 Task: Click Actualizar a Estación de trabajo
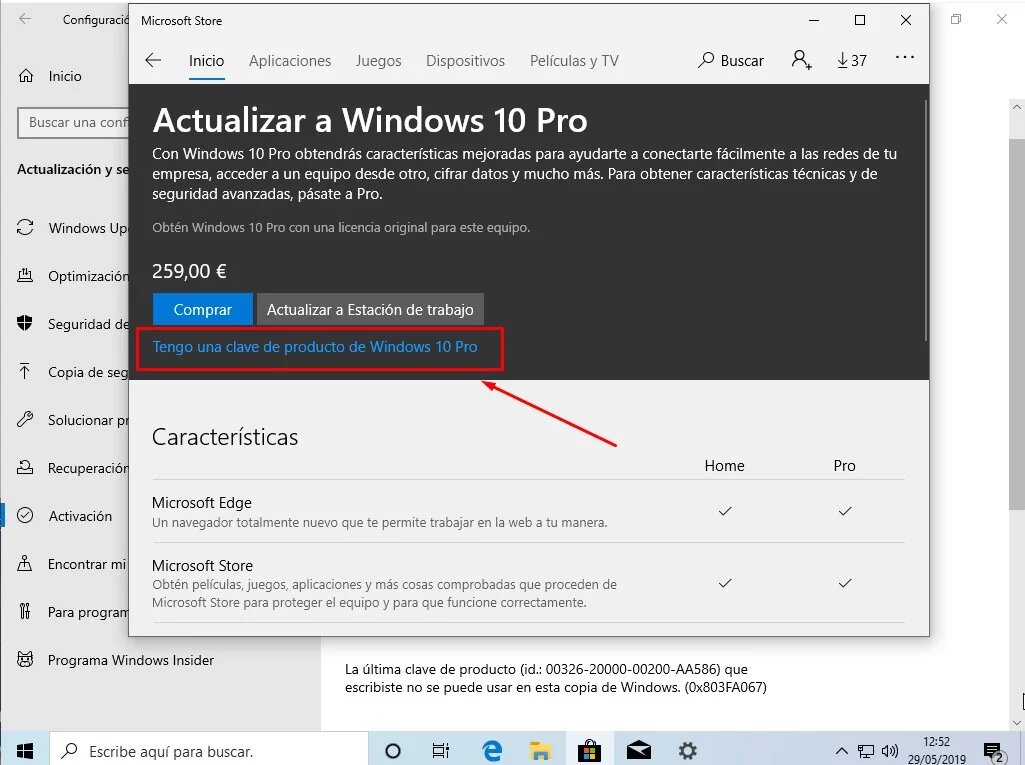(x=370, y=309)
